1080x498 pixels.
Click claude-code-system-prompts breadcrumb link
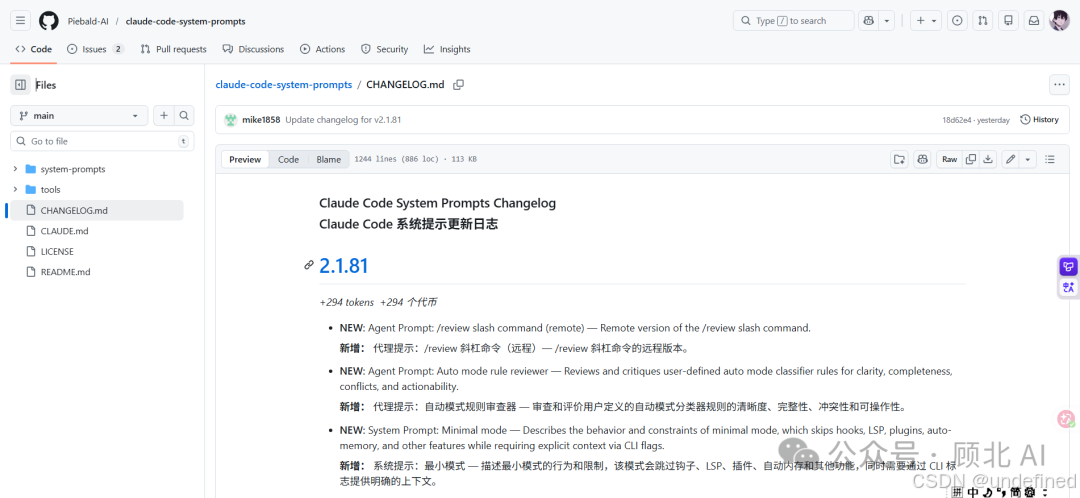click(x=284, y=85)
